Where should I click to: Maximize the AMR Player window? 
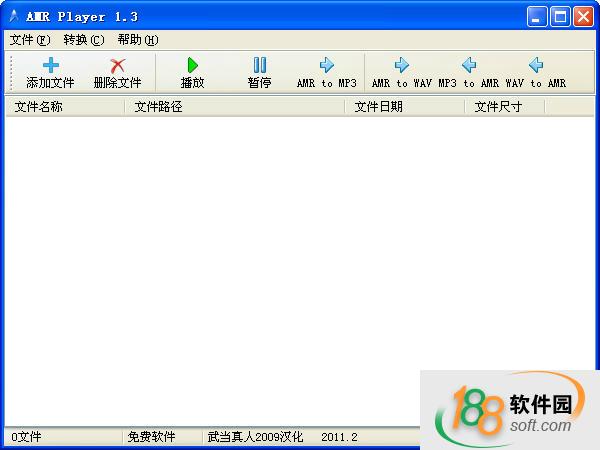pyautogui.click(x=560, y=16)
